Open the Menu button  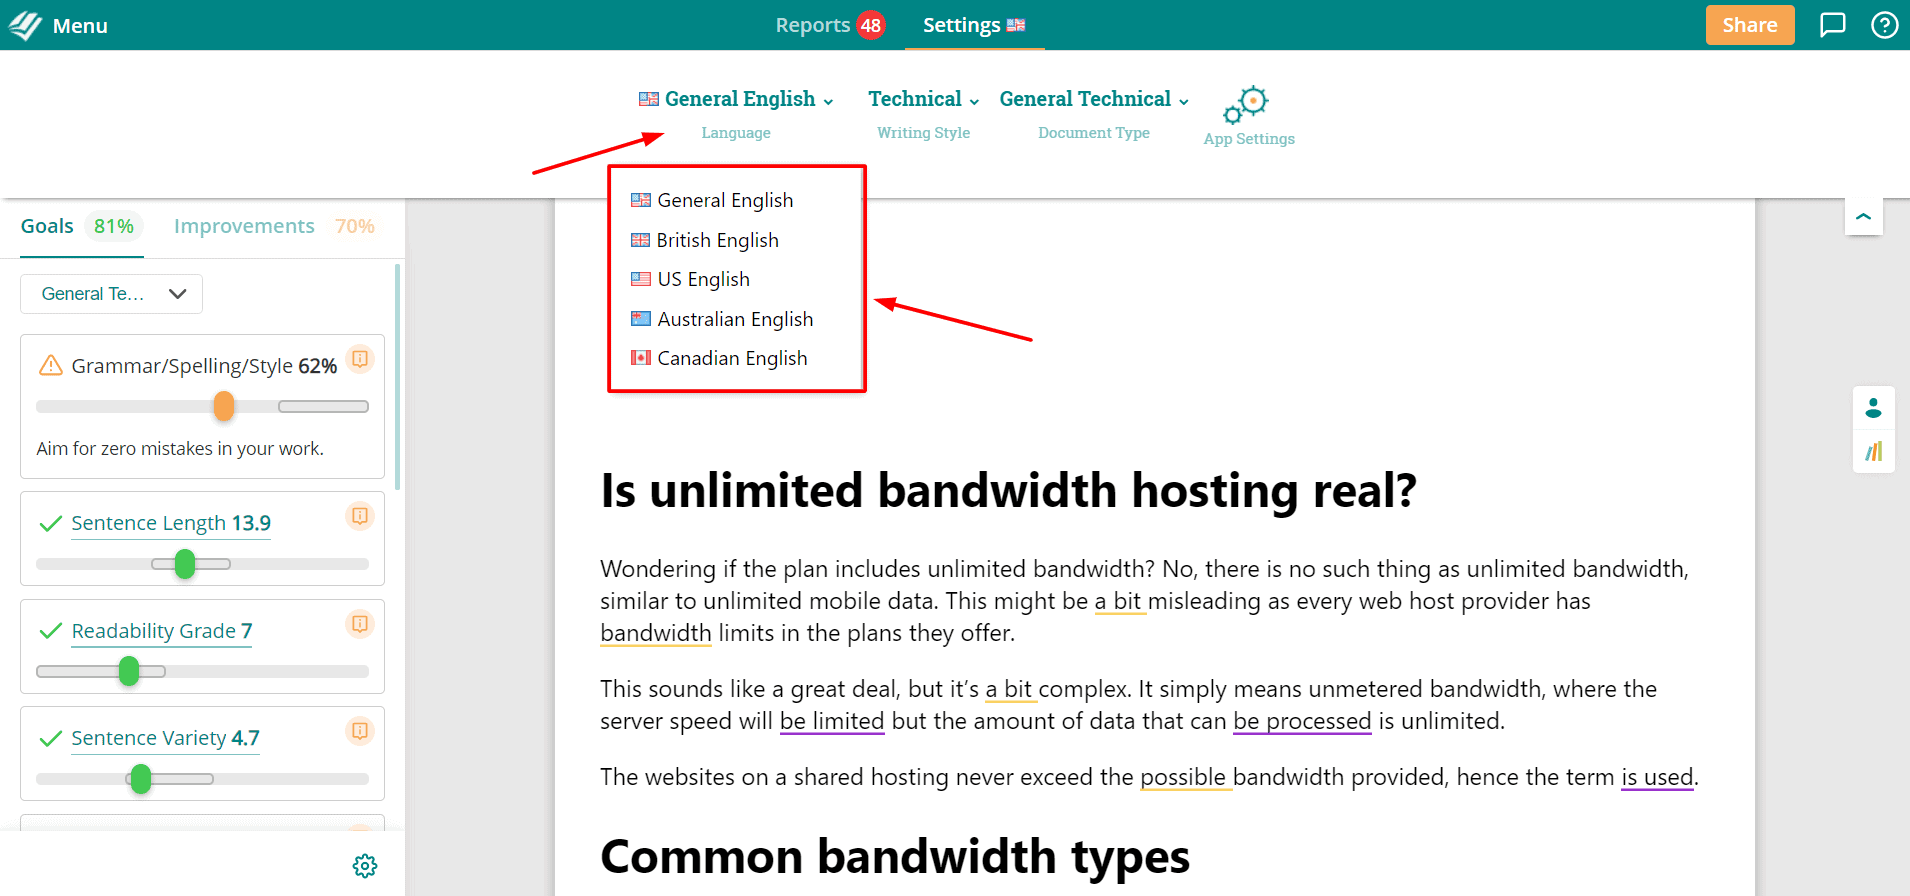[80, 26]
